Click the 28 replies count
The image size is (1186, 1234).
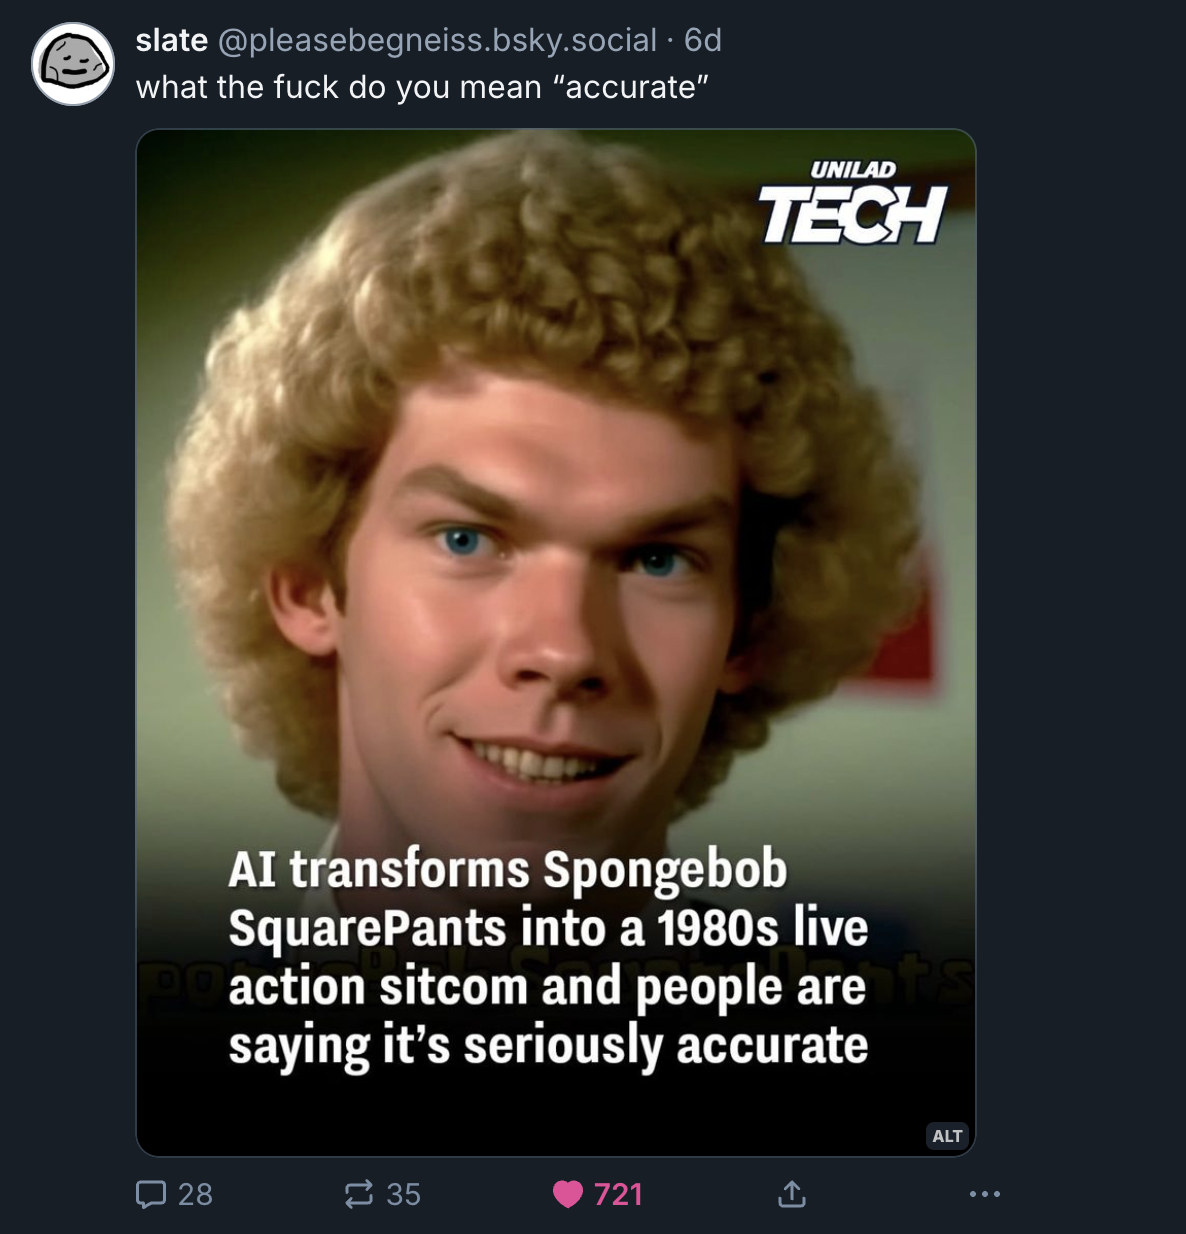click(195, 1194)
